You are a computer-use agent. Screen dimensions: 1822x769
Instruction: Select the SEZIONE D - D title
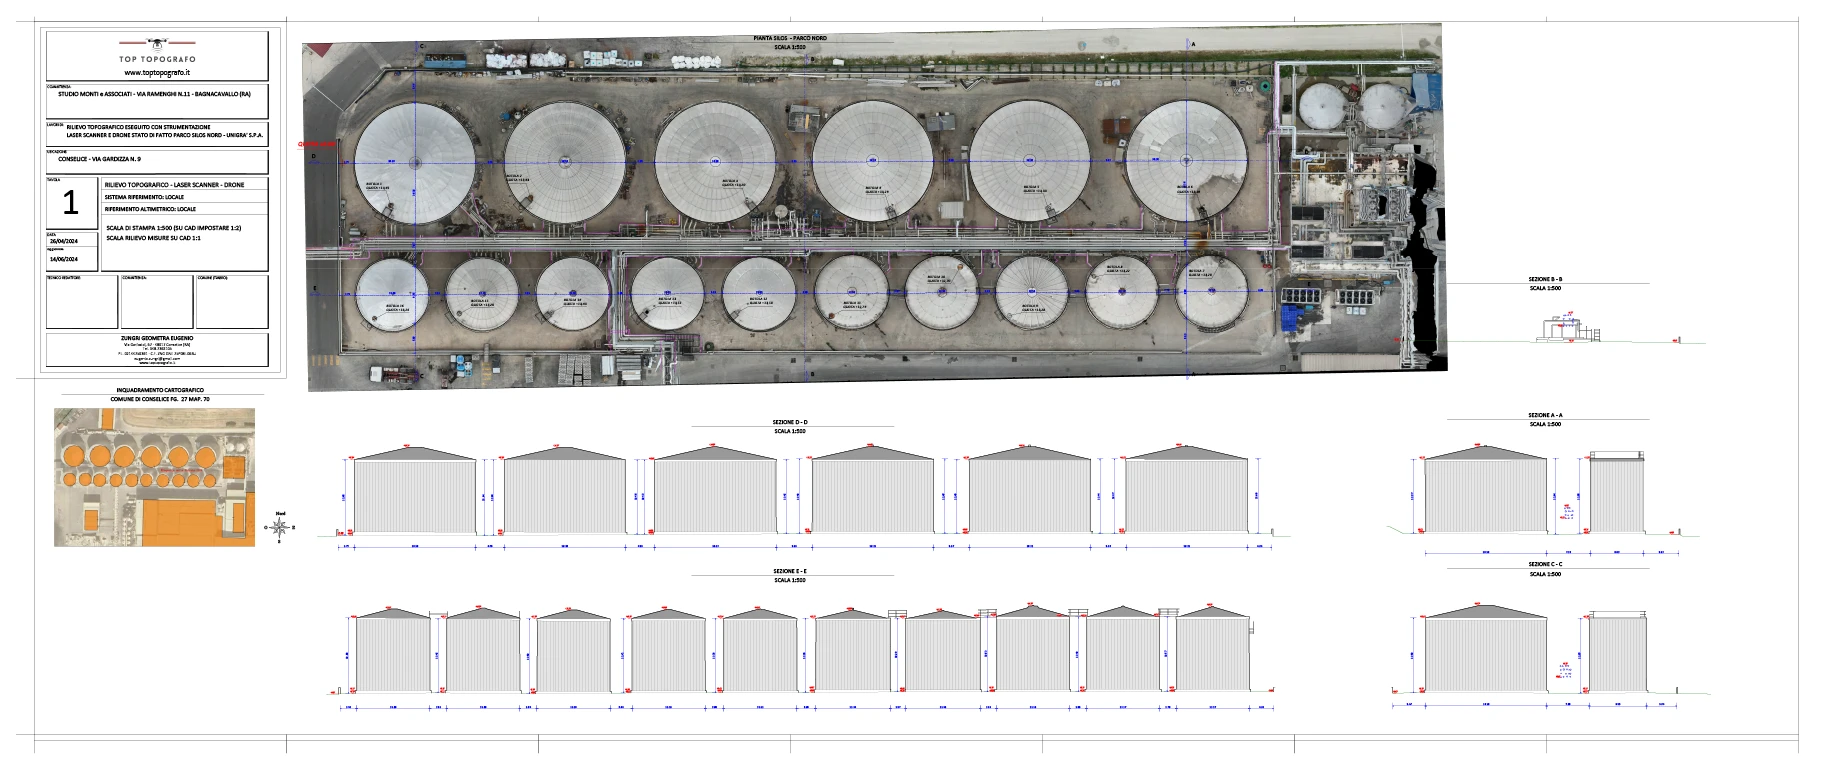tap(790, 423)
